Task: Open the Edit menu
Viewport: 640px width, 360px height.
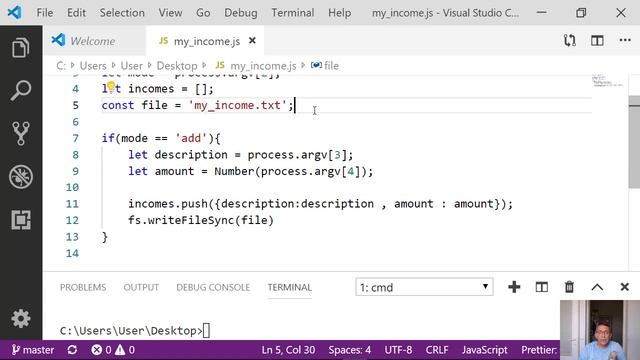Action: (x=76, y=13)
